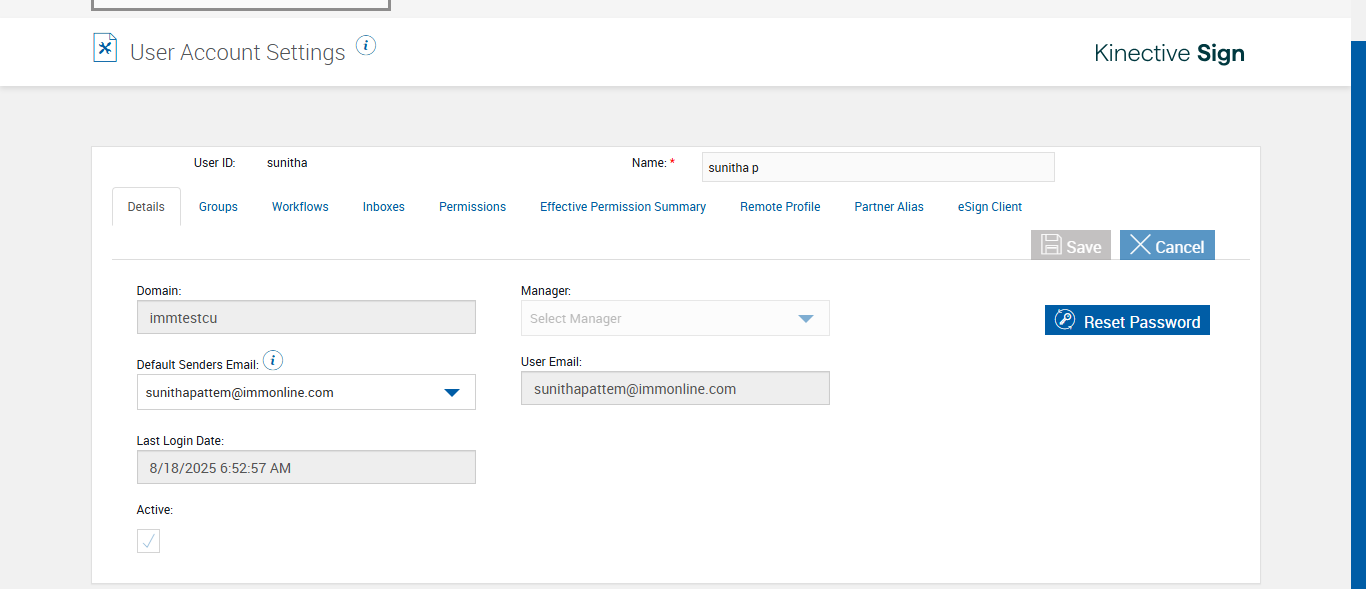Click the floppy disk Save icon
Image resolution: width=1366 pixels, height=589 pixels.
point(1051,245)
